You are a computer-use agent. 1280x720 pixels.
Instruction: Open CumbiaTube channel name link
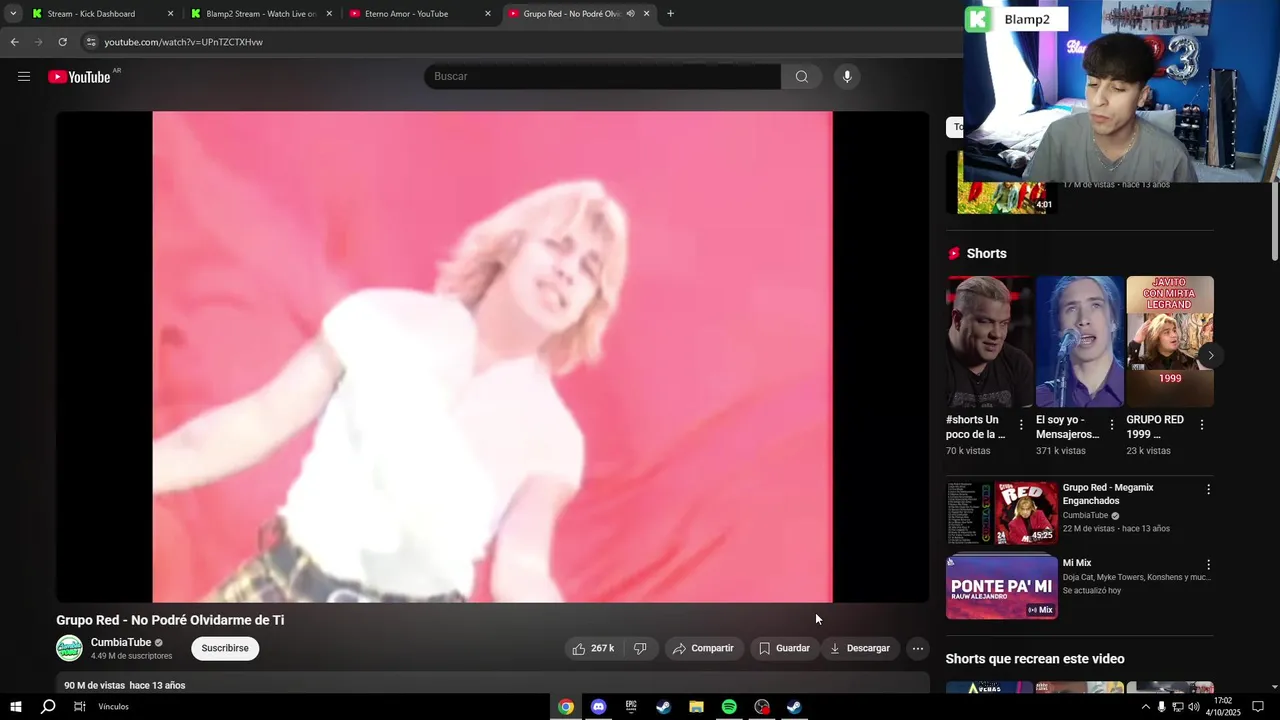coord(121,642)
